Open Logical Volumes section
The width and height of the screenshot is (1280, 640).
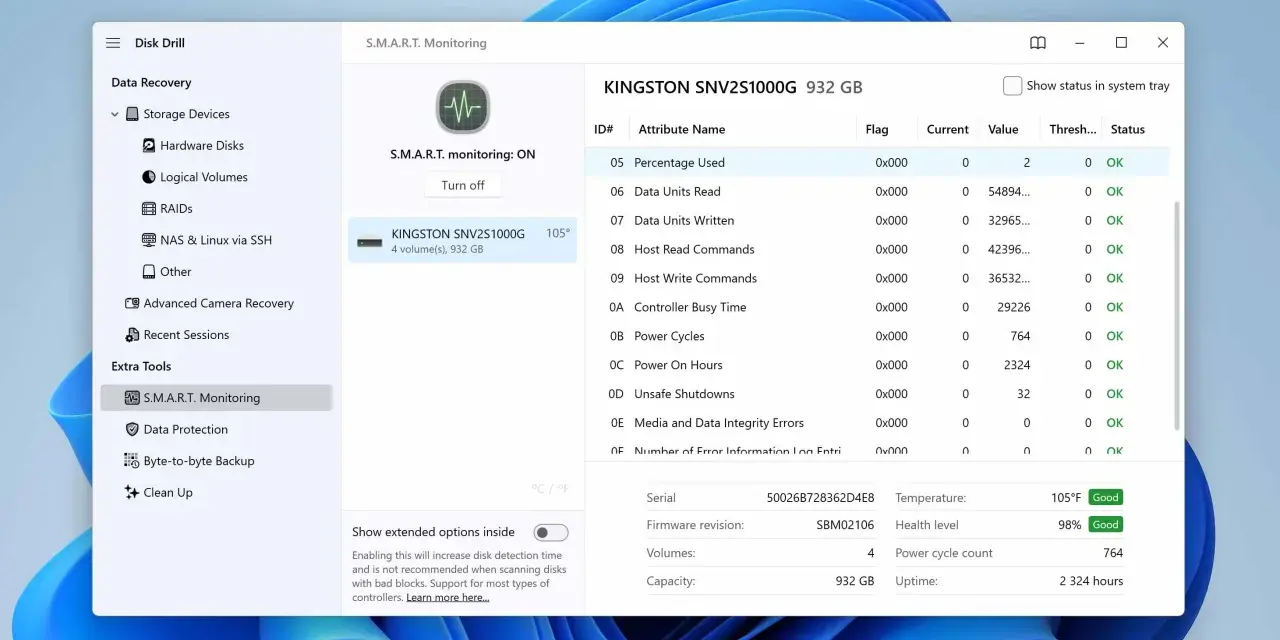pos(203,177)
